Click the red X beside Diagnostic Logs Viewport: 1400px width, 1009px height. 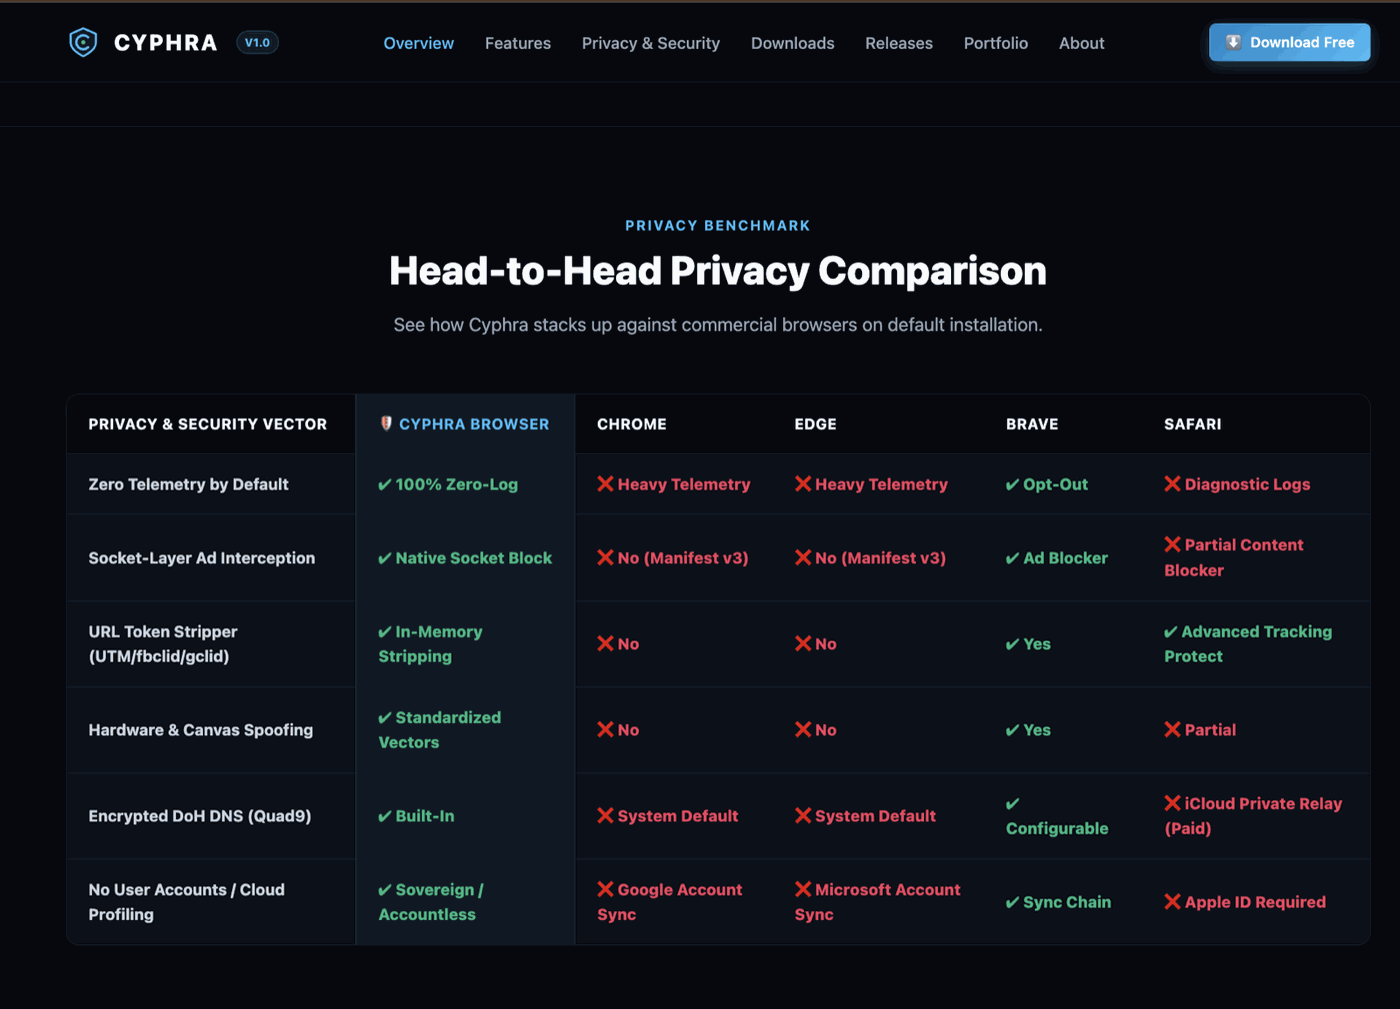pos(1172,484)
